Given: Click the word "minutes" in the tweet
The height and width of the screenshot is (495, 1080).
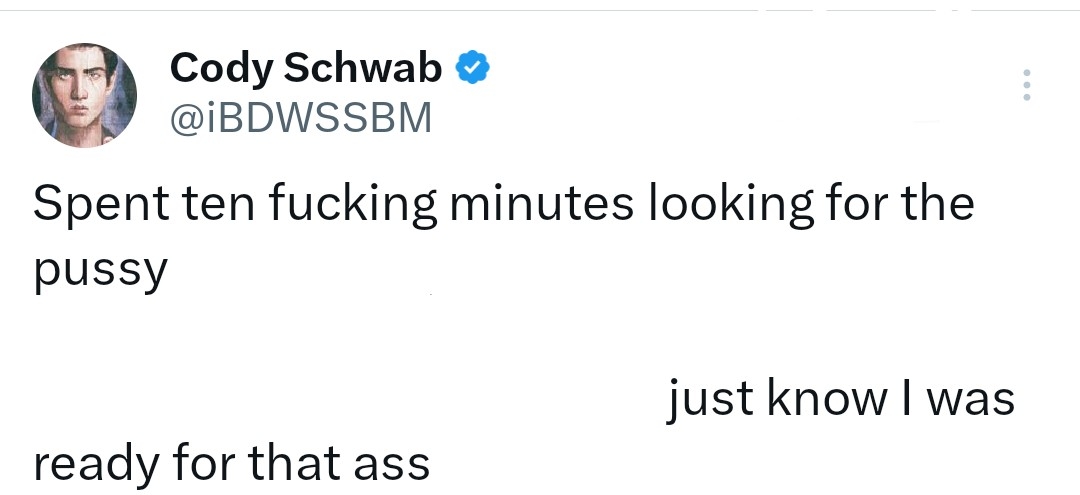Looking at the screenshot, I should click(541, 204).
